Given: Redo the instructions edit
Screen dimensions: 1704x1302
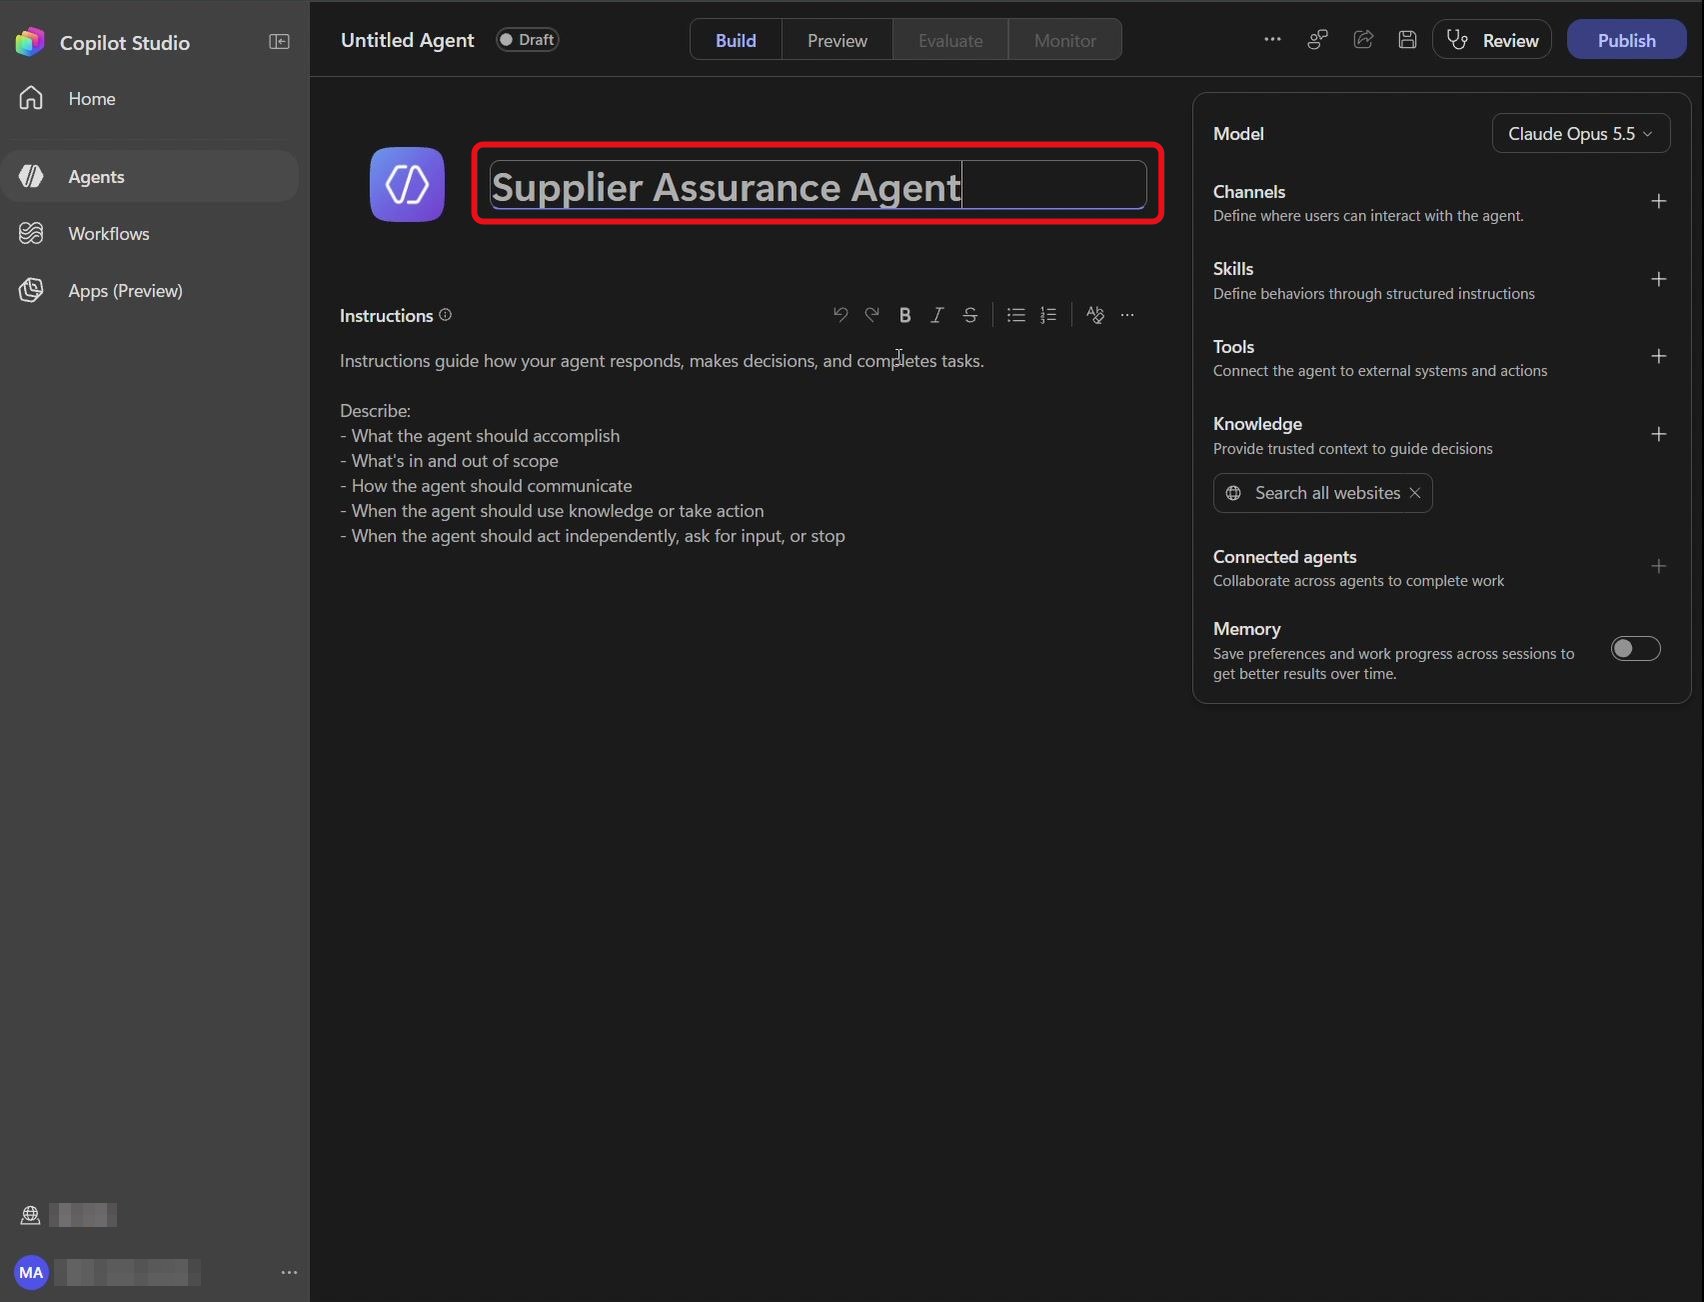Looking at the screenshot, I should [x=872, y=315].
